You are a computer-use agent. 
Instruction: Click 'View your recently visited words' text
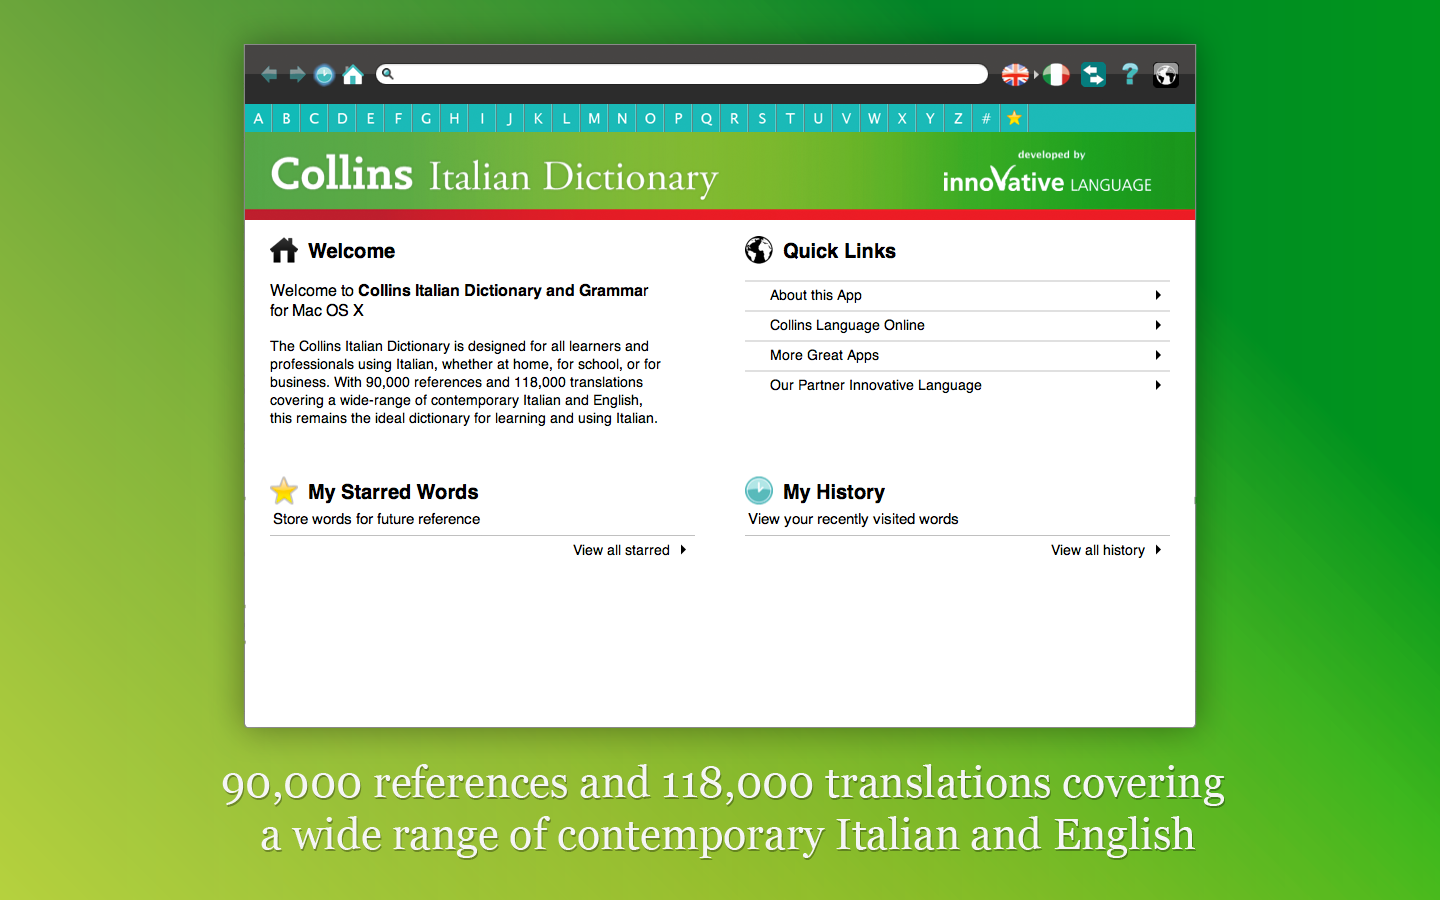[853, 519]
